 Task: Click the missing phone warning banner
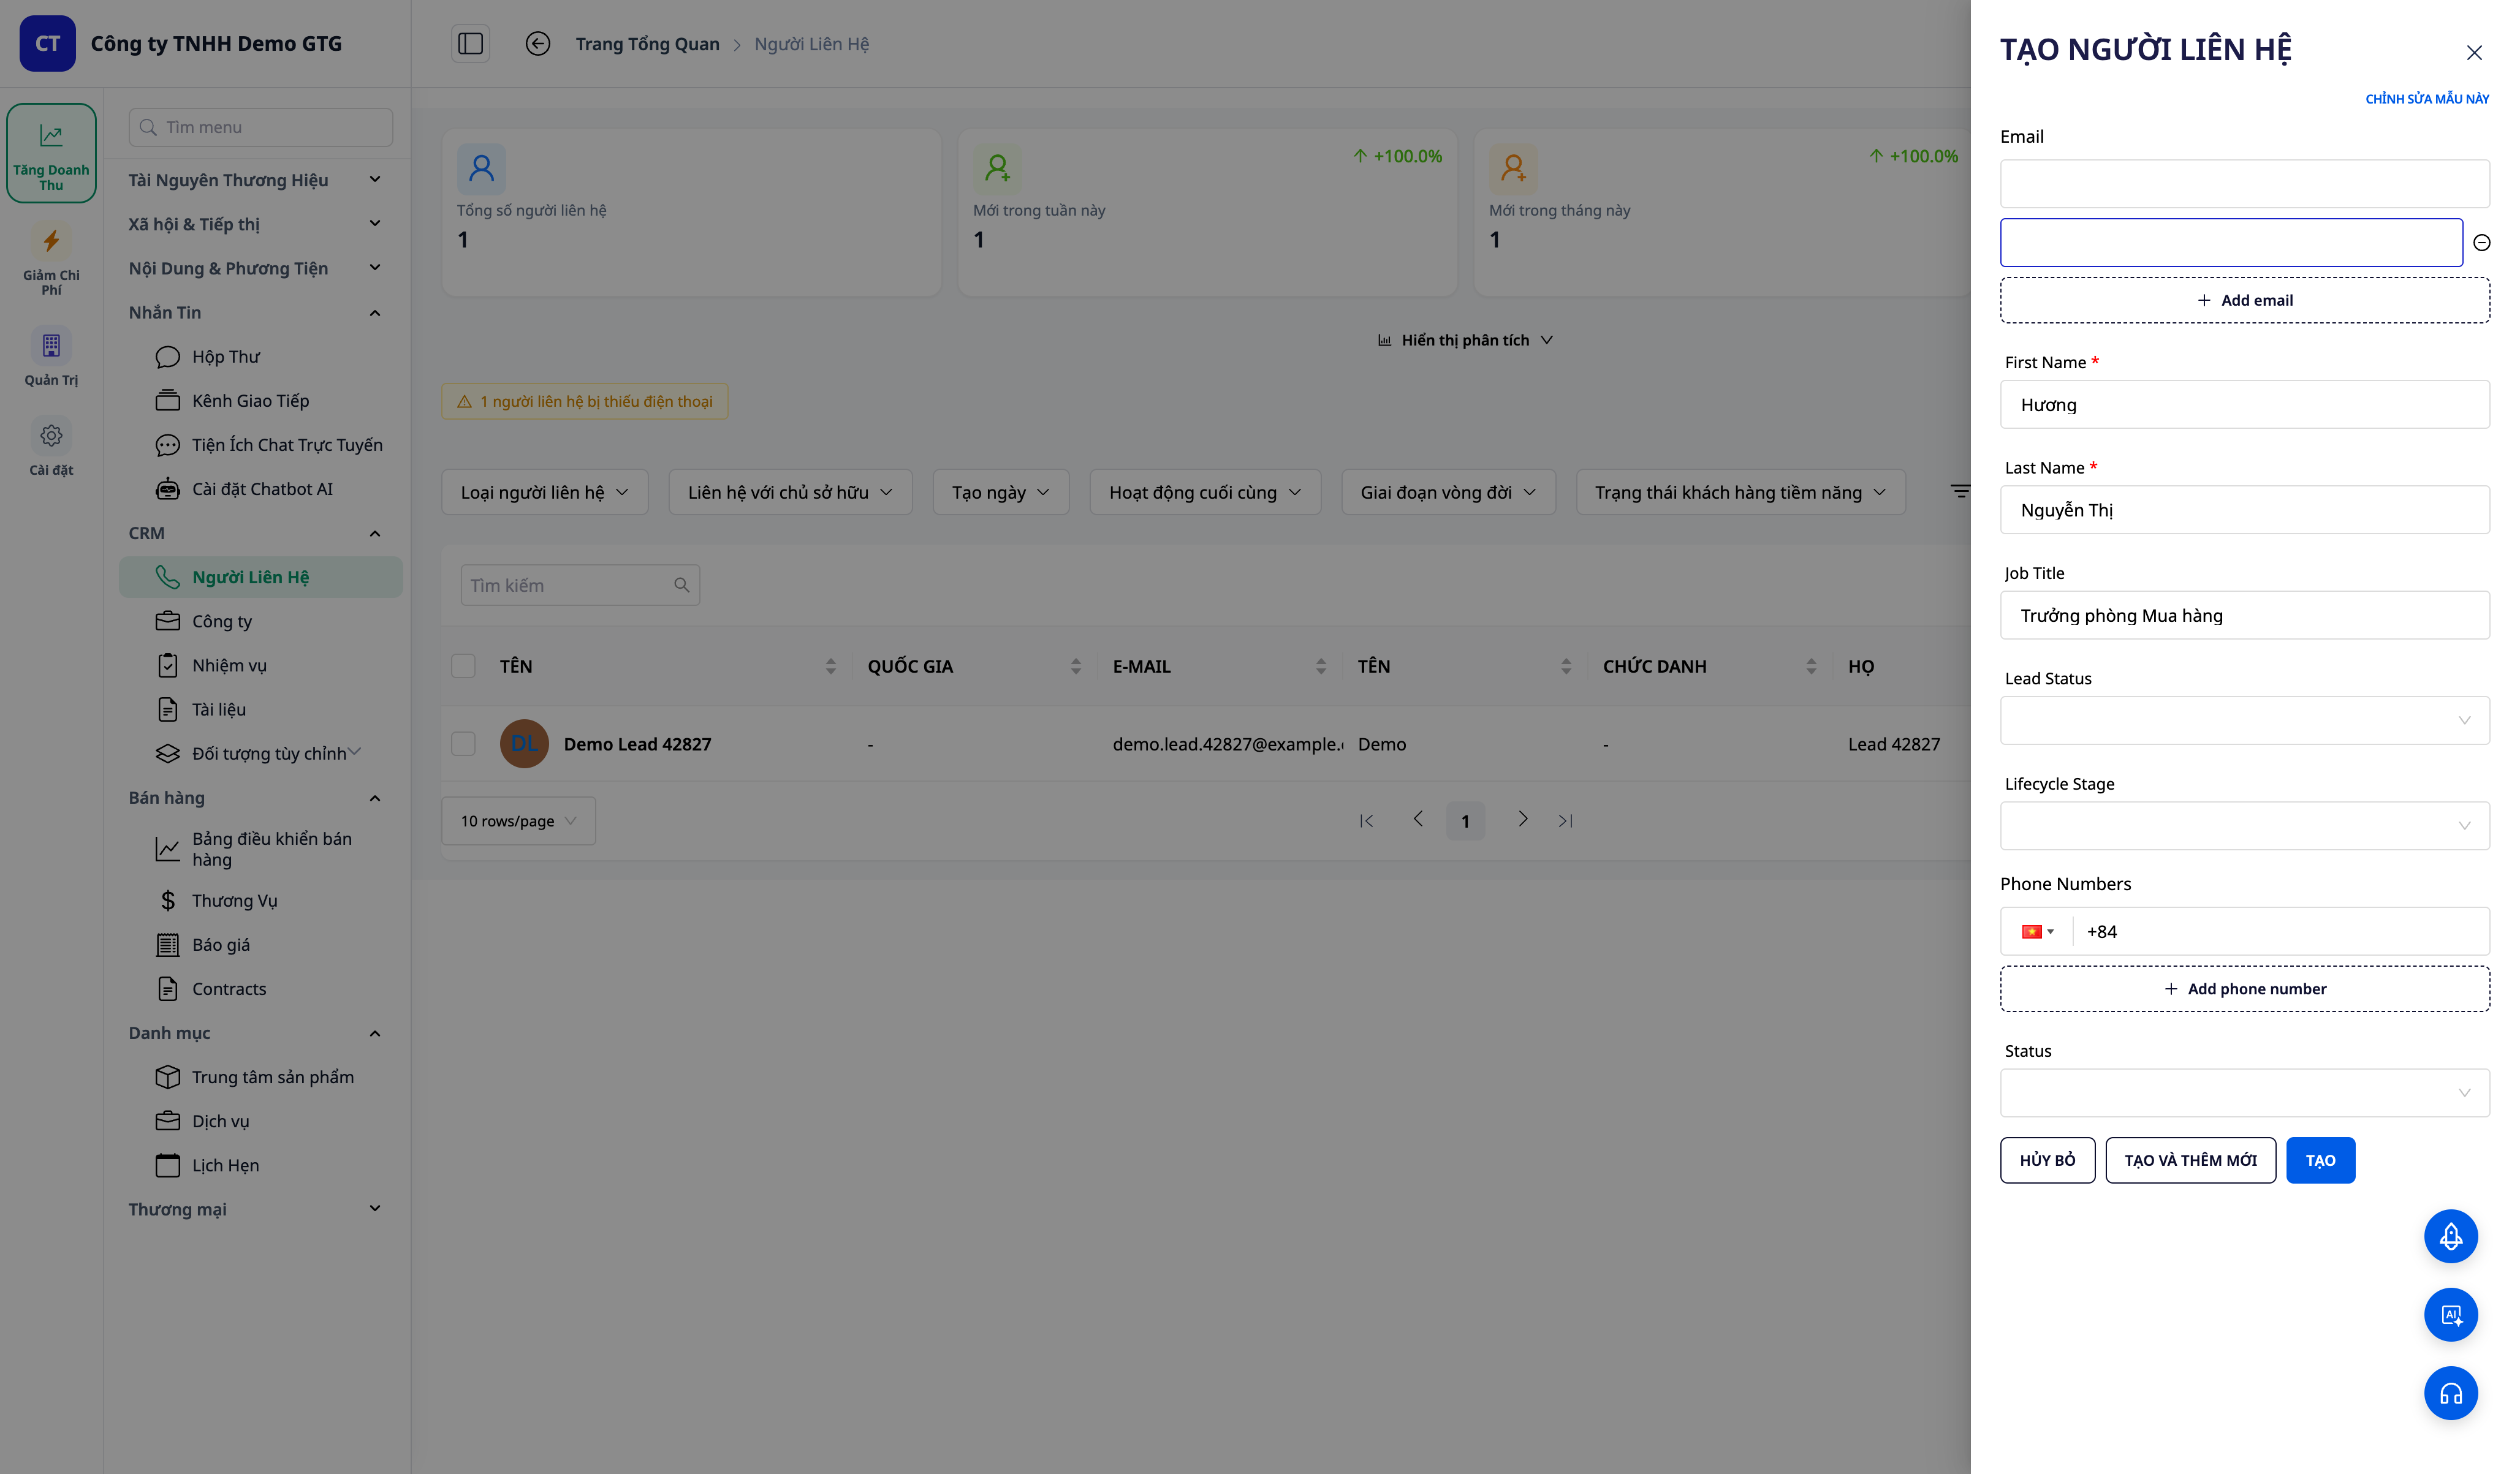click(584, 401)
